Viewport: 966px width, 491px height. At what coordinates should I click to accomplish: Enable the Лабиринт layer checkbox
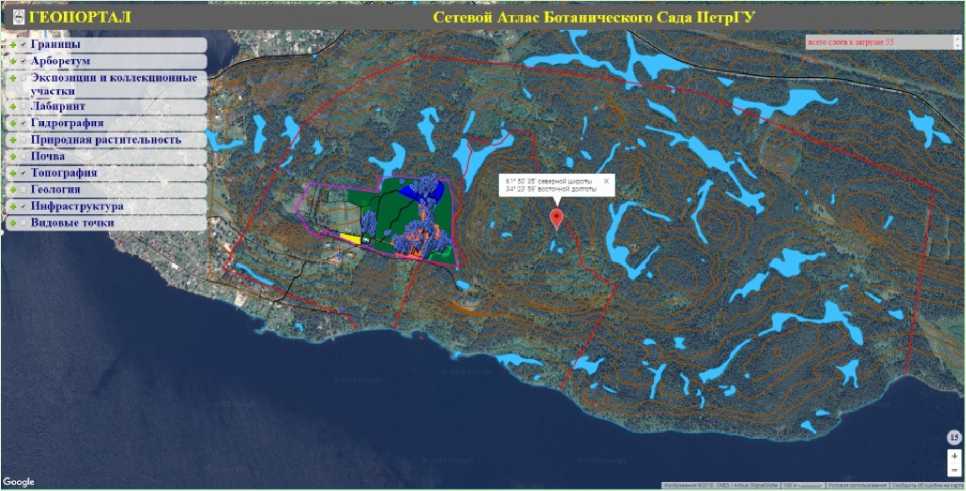(x=23, y=107)
